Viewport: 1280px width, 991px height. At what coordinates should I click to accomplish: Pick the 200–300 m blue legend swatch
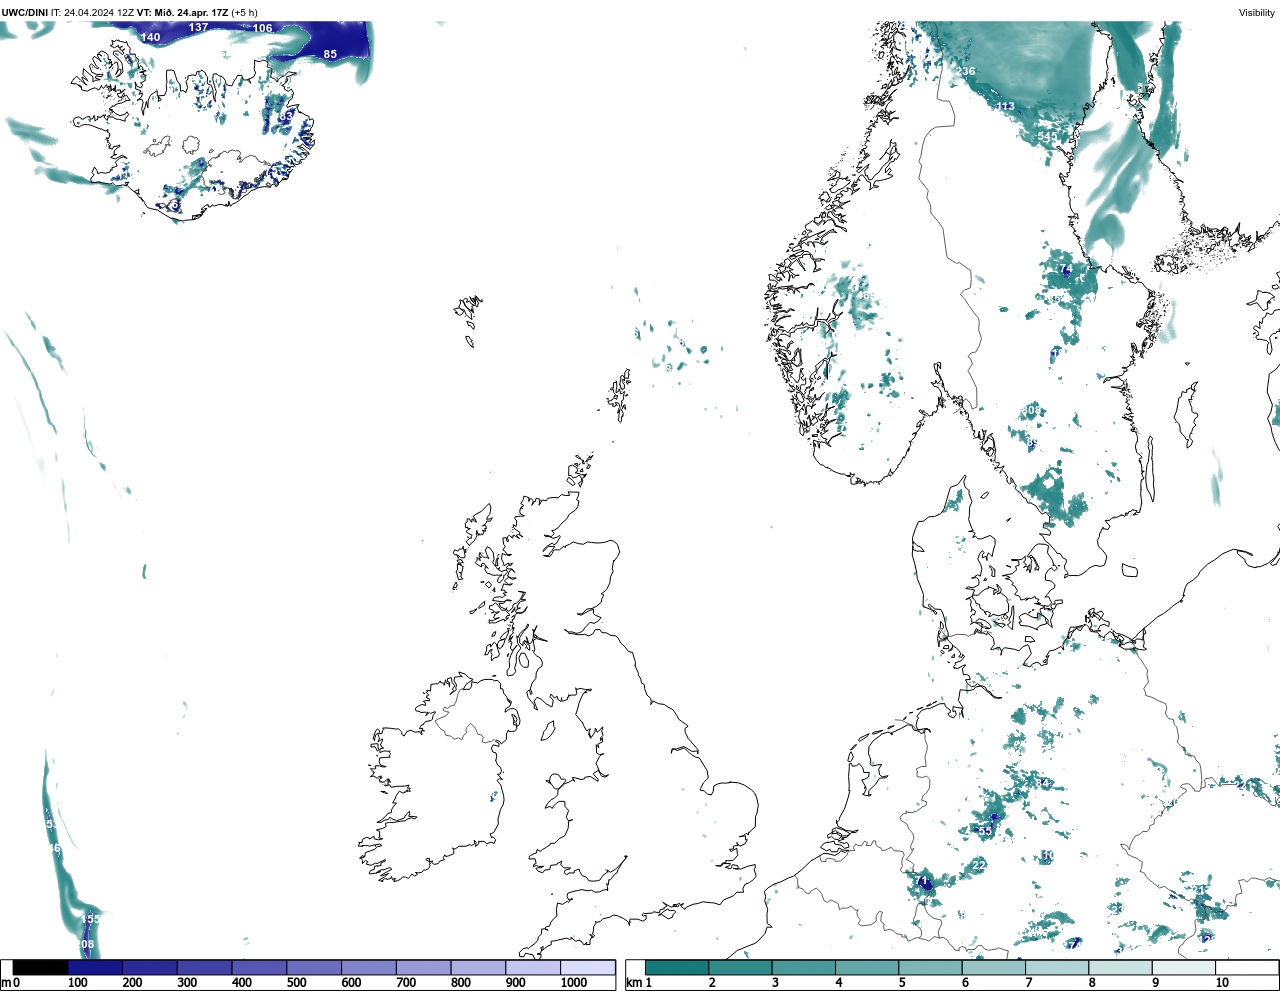click(150, 968)
